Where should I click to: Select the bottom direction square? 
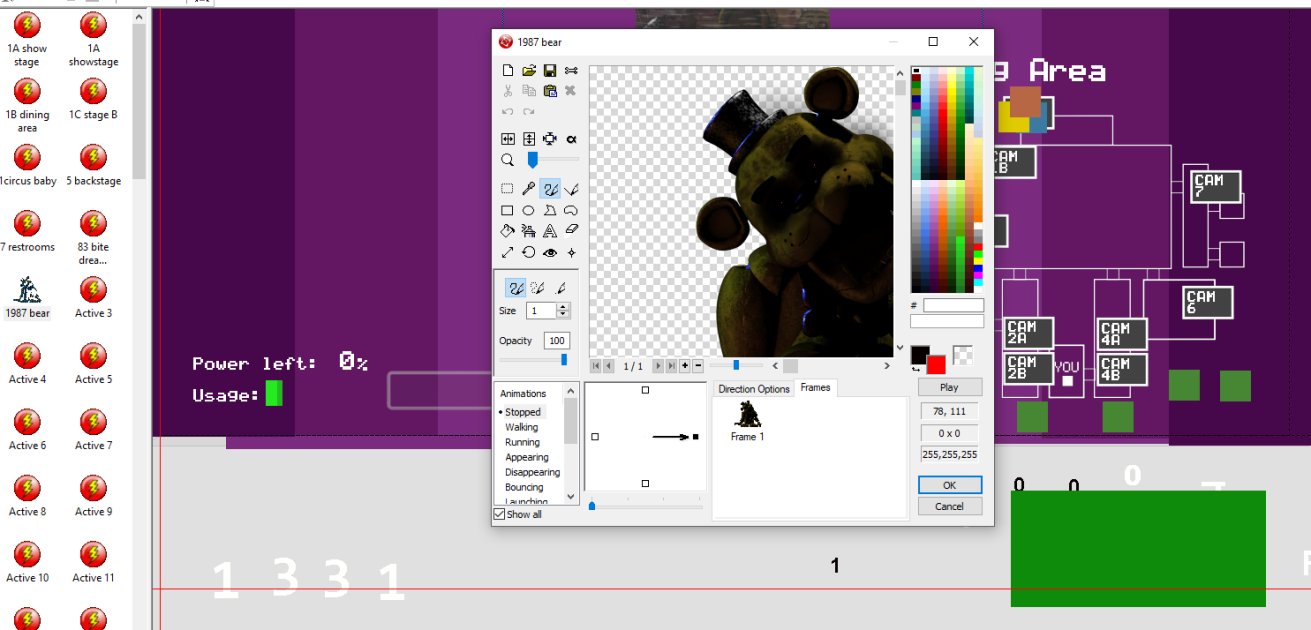click(645, 483)
